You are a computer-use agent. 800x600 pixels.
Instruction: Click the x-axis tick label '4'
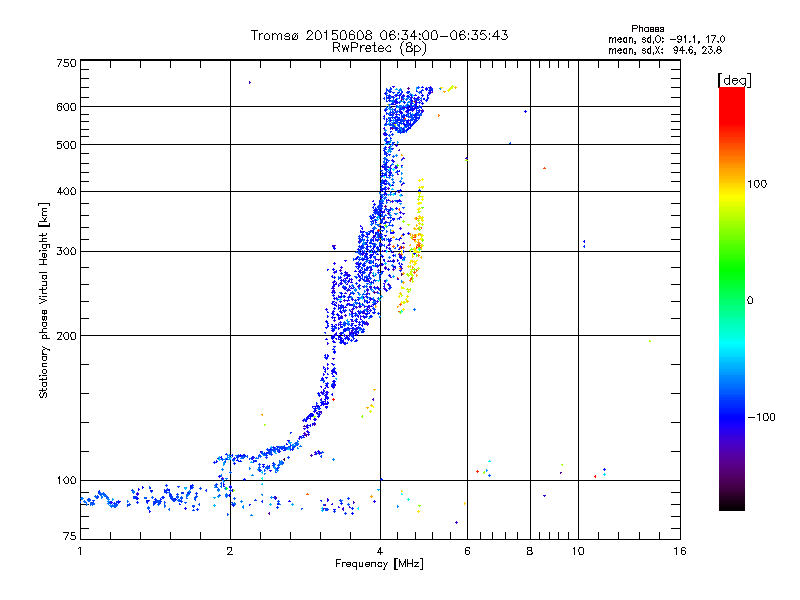380,551
